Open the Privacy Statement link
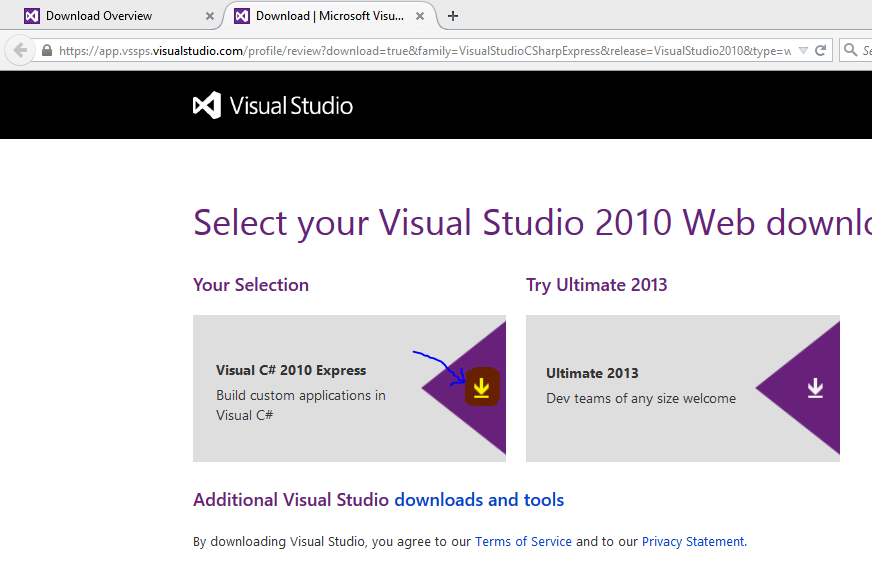 pyautogui.click(x=692, y=541)
